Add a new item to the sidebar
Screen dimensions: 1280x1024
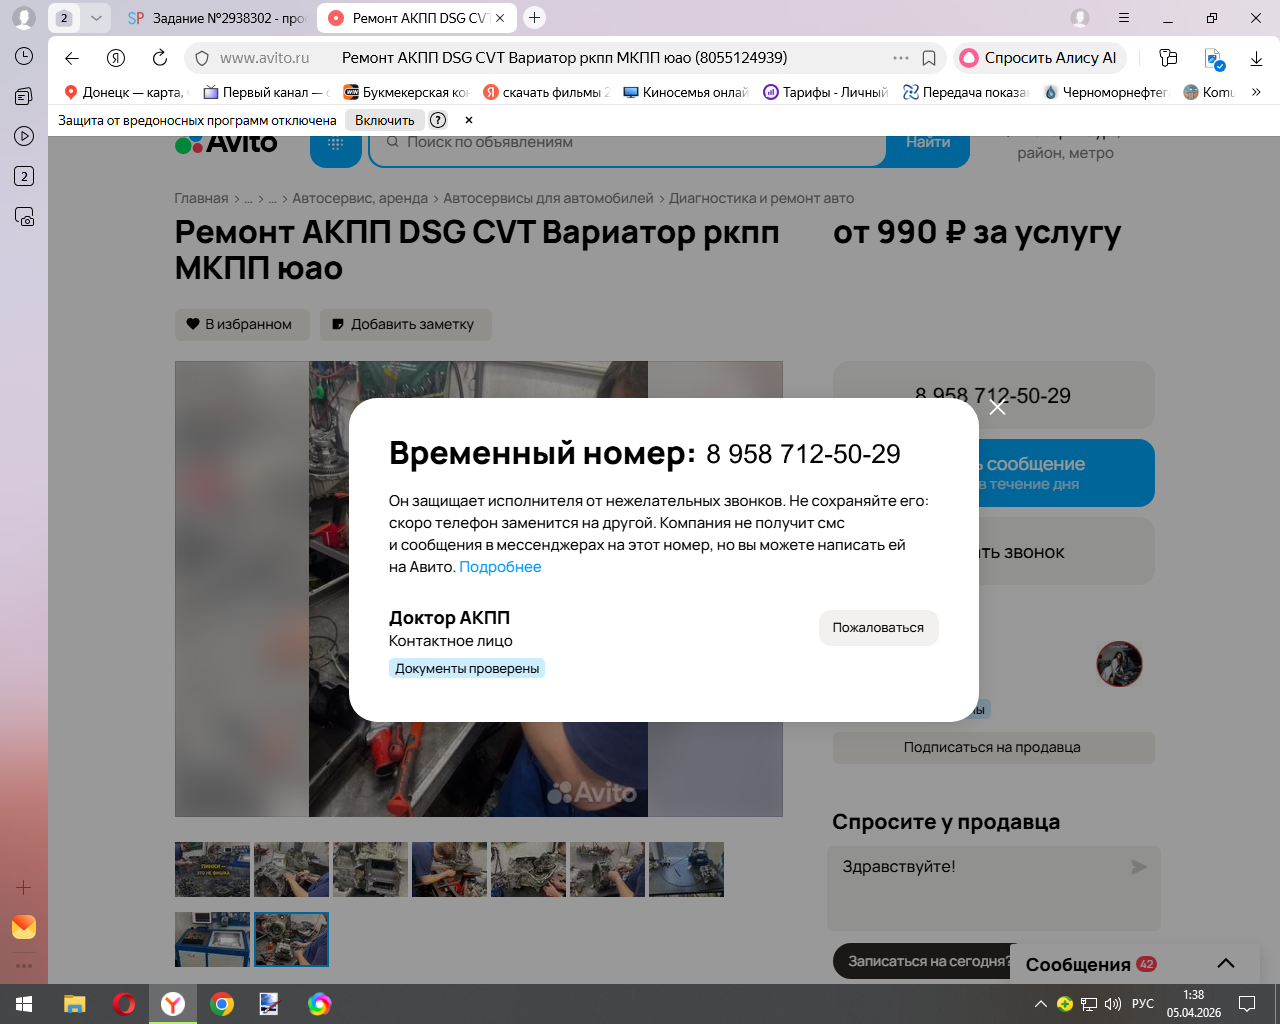pos(24,887)
